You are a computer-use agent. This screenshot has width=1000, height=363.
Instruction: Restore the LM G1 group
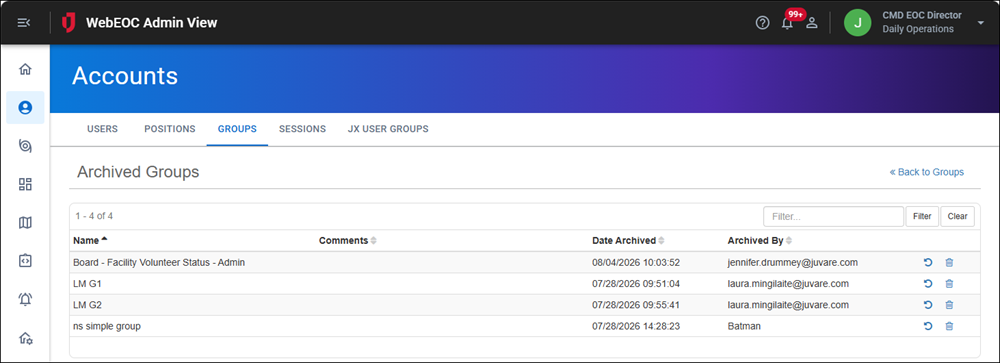[928, 284]
